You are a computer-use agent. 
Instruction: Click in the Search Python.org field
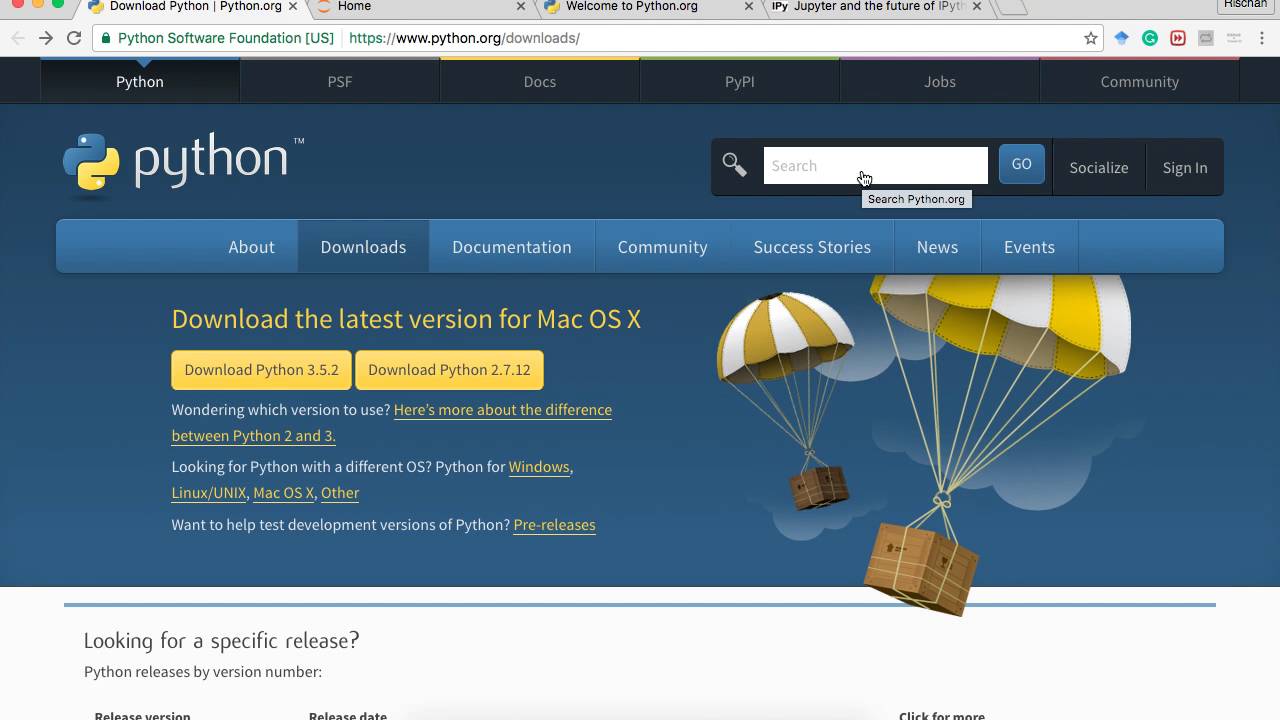(876, 165)
